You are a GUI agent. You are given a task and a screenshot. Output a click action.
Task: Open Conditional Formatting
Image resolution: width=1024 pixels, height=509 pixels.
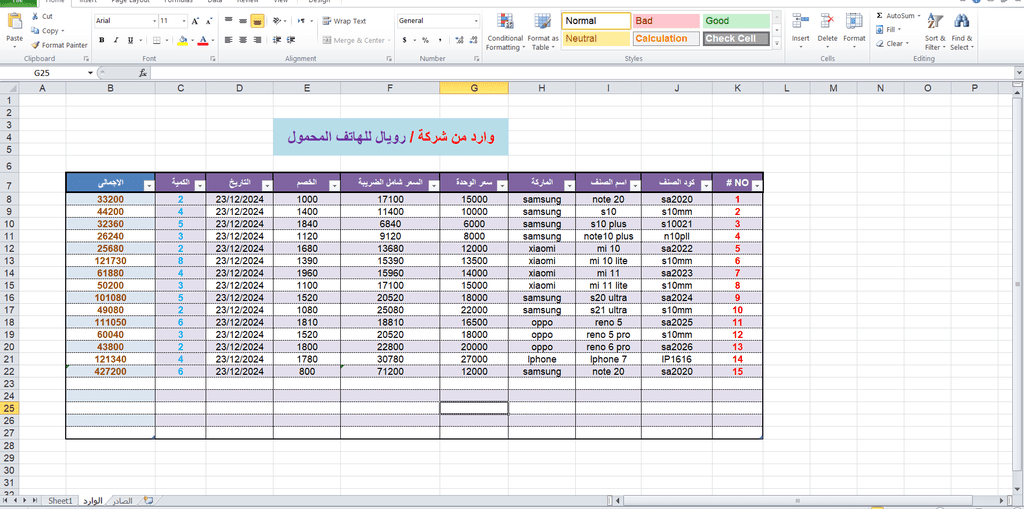click(x=505, y=33)
